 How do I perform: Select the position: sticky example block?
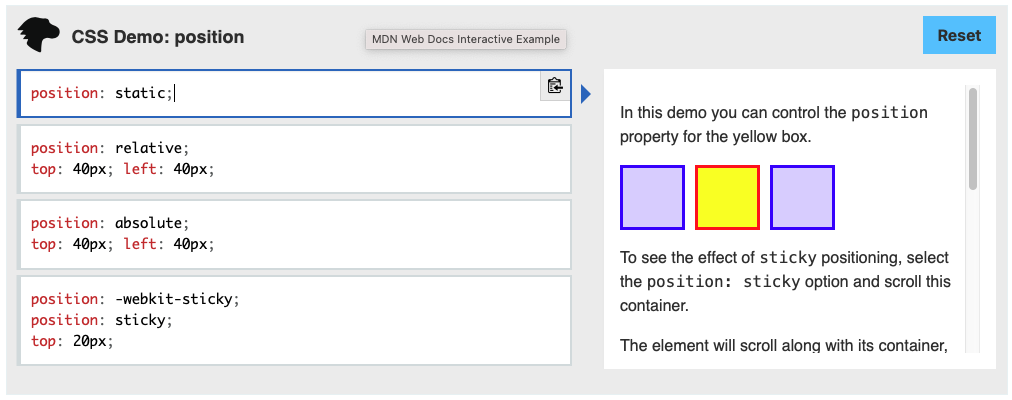pyautogui.click(x=294, y=321)
